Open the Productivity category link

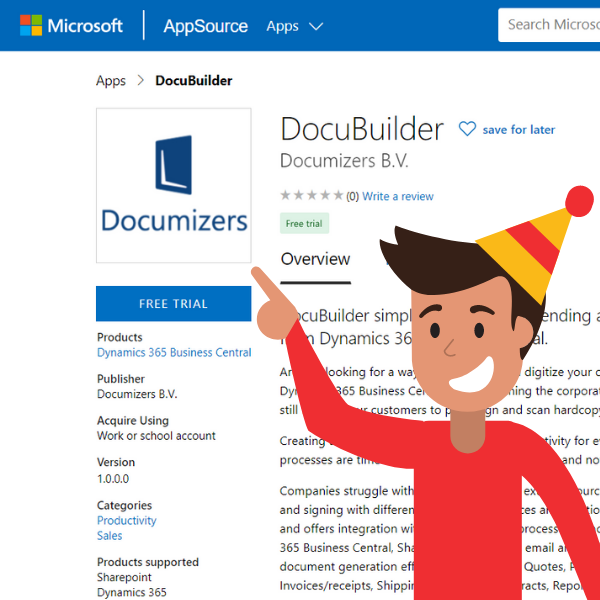pos(127,520)
